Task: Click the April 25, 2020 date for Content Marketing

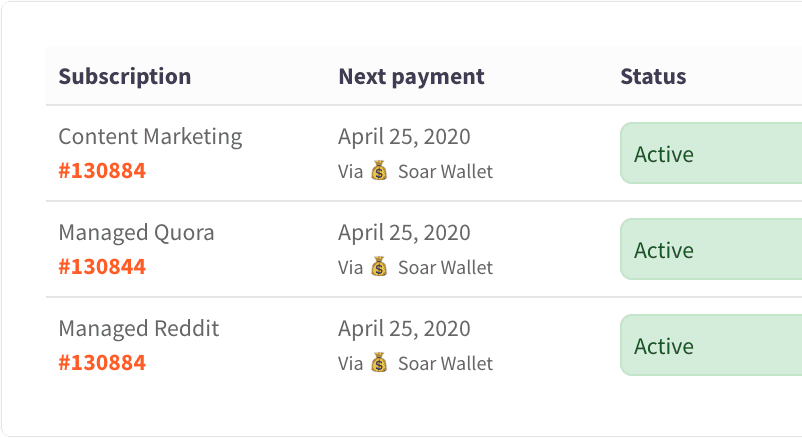Action: pos(404,137)
